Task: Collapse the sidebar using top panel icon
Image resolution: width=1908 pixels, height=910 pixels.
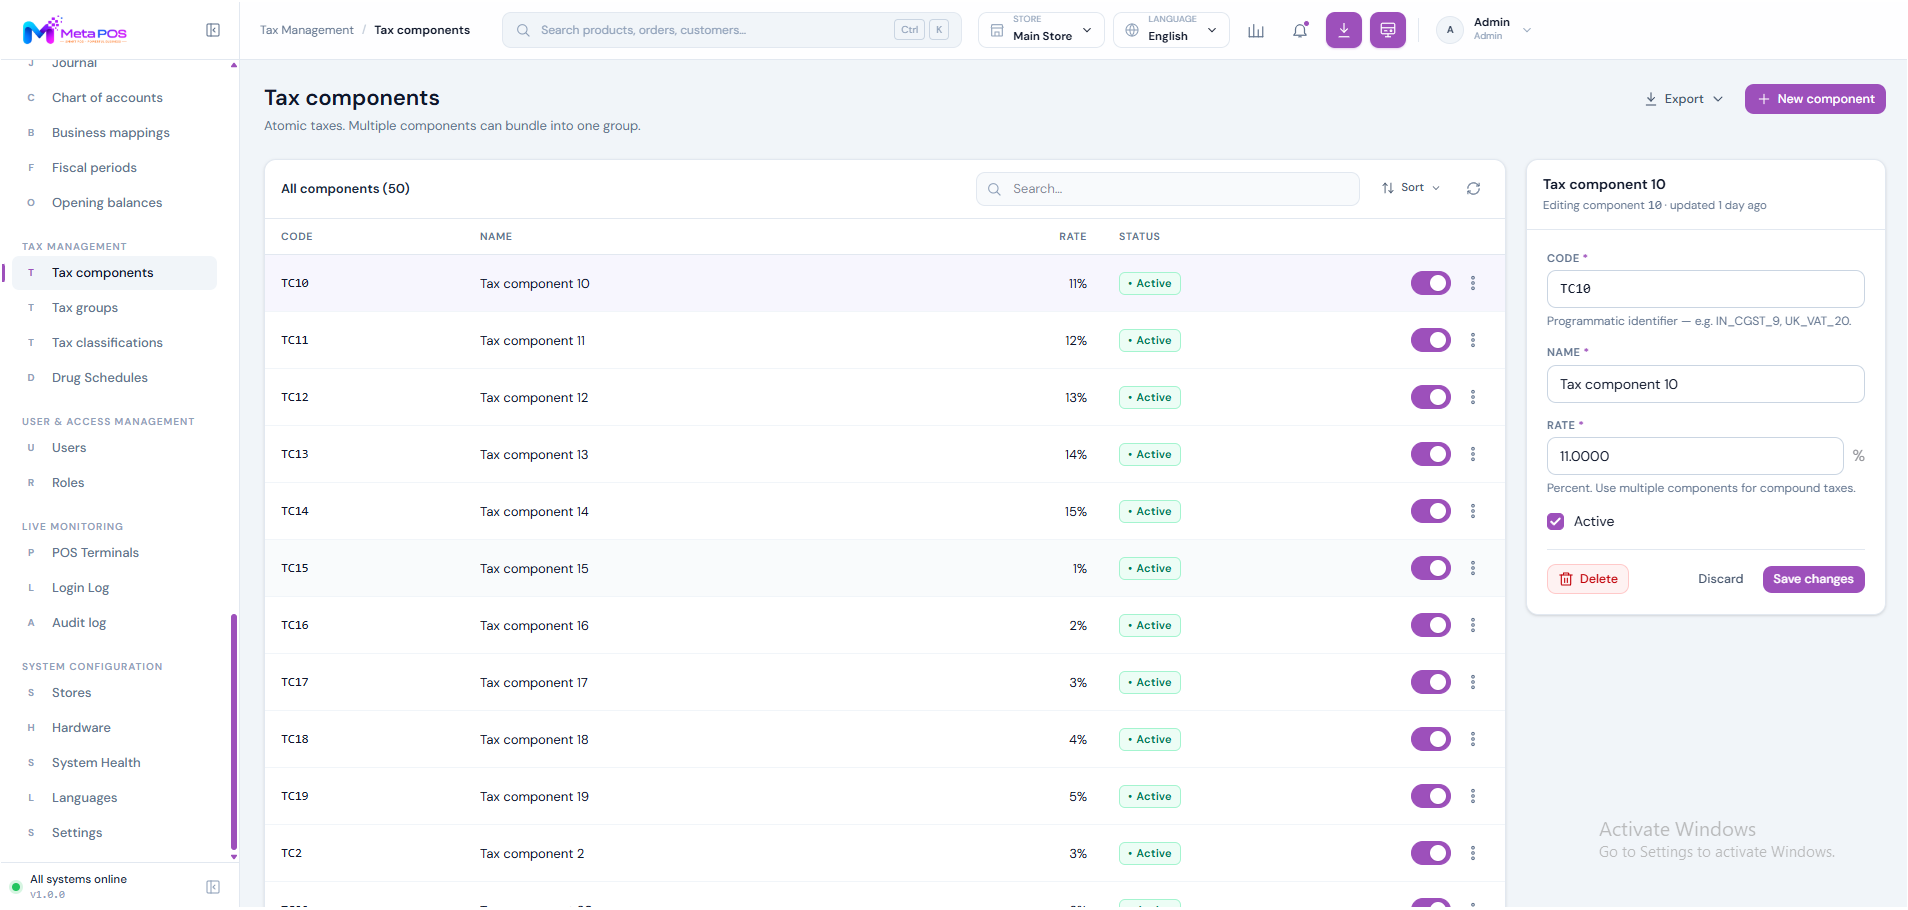Action: [213, 30]
